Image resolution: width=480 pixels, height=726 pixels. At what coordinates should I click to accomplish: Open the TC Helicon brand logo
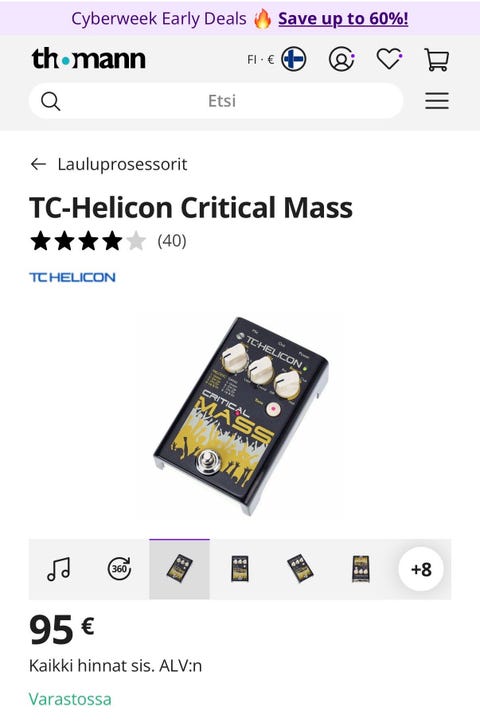tap(72, 277)
